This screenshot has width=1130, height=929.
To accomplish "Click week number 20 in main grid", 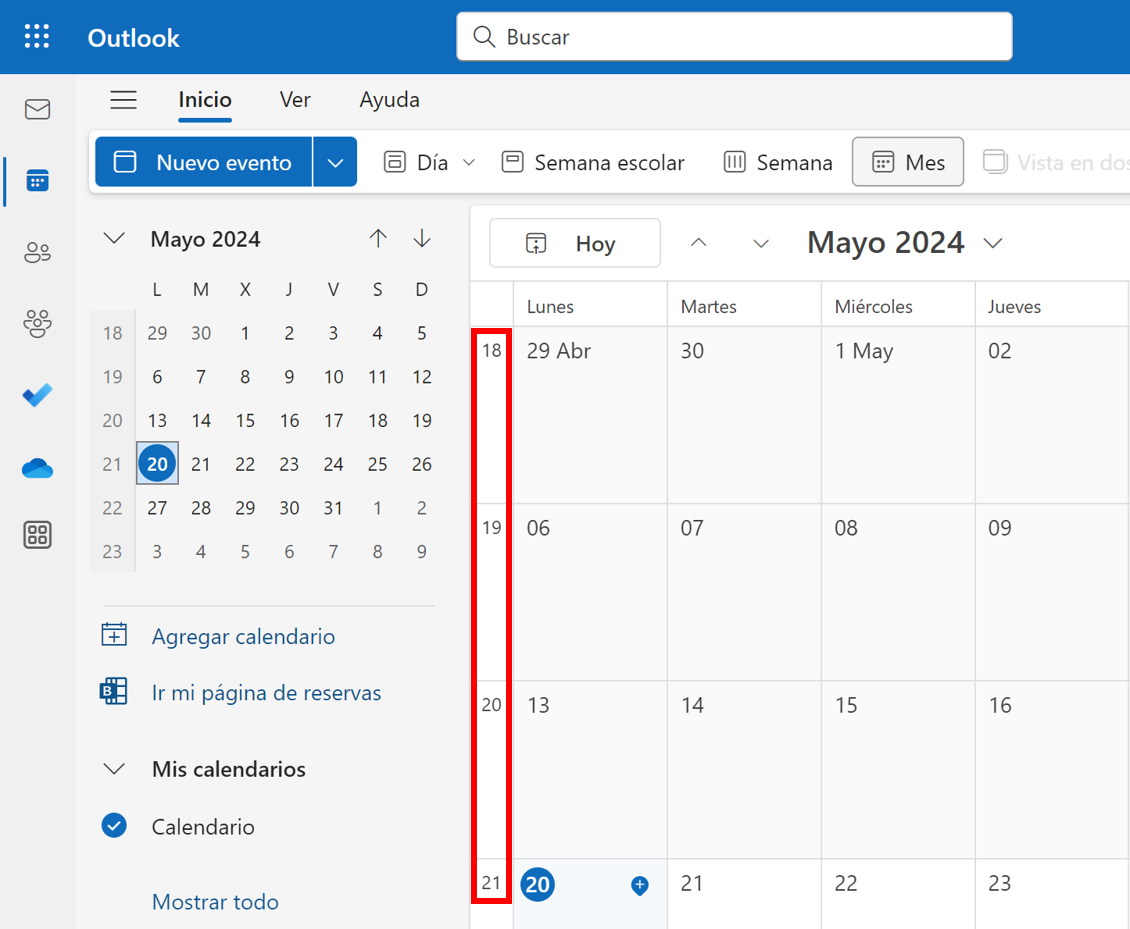I will [491, 705].
